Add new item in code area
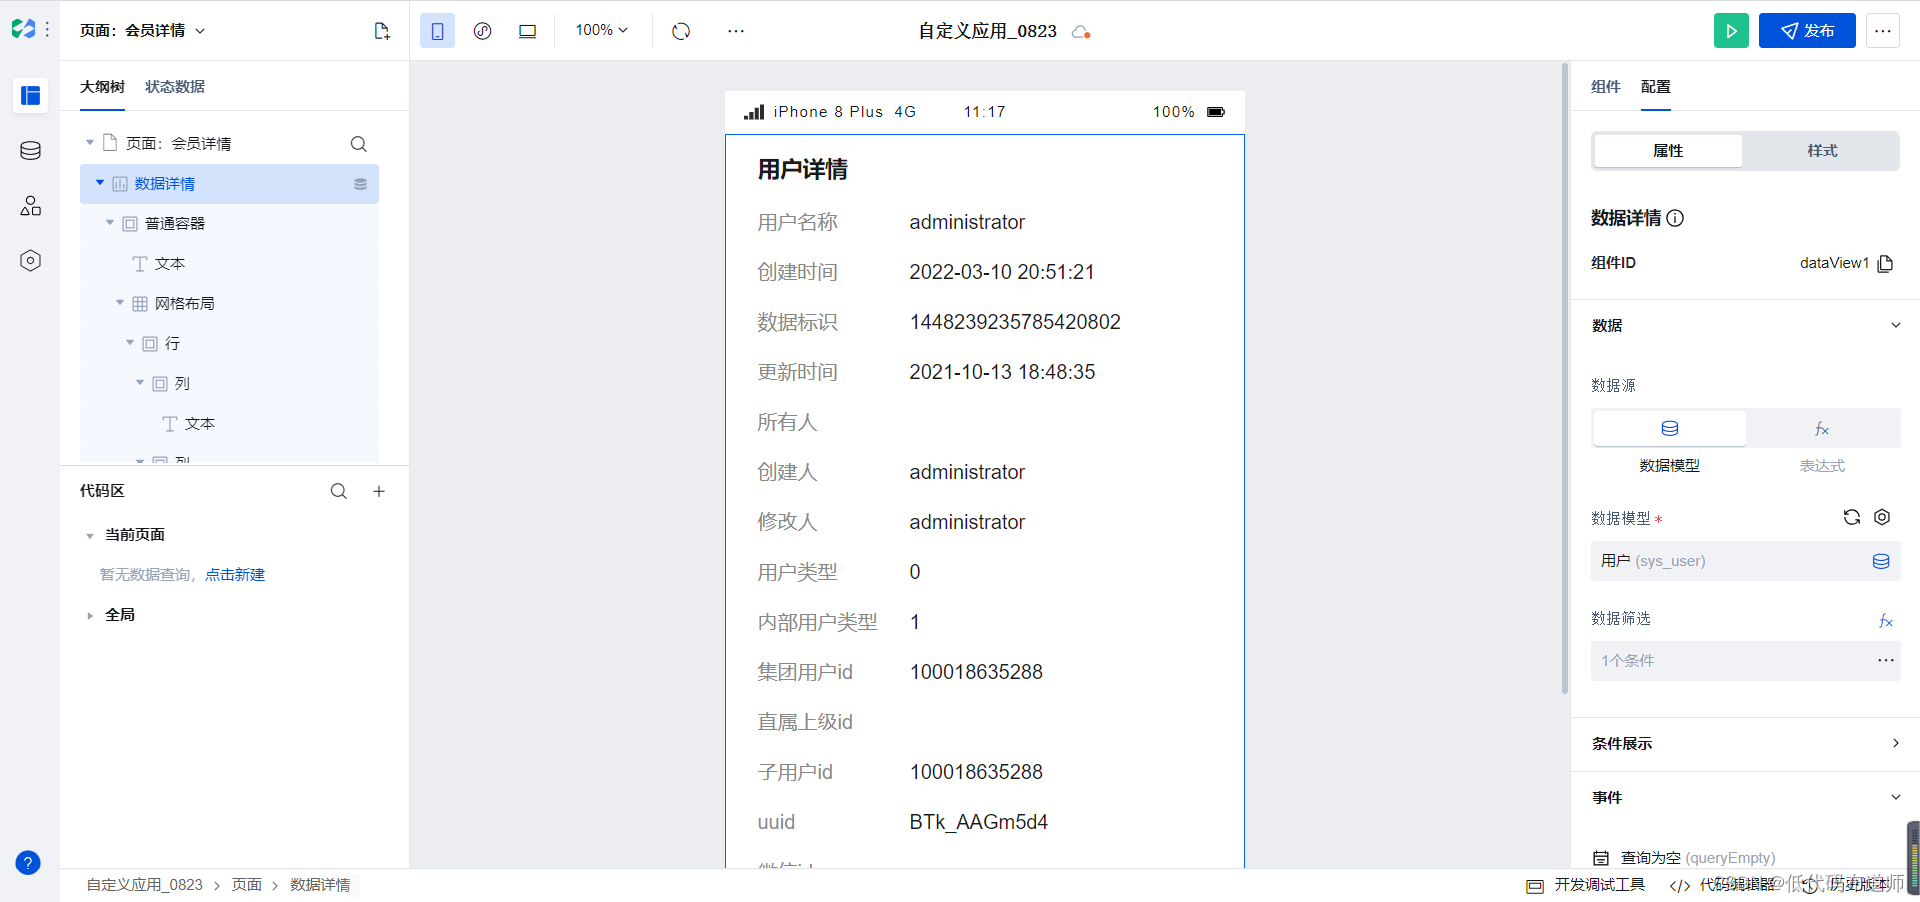 click(x=379, y=491)
